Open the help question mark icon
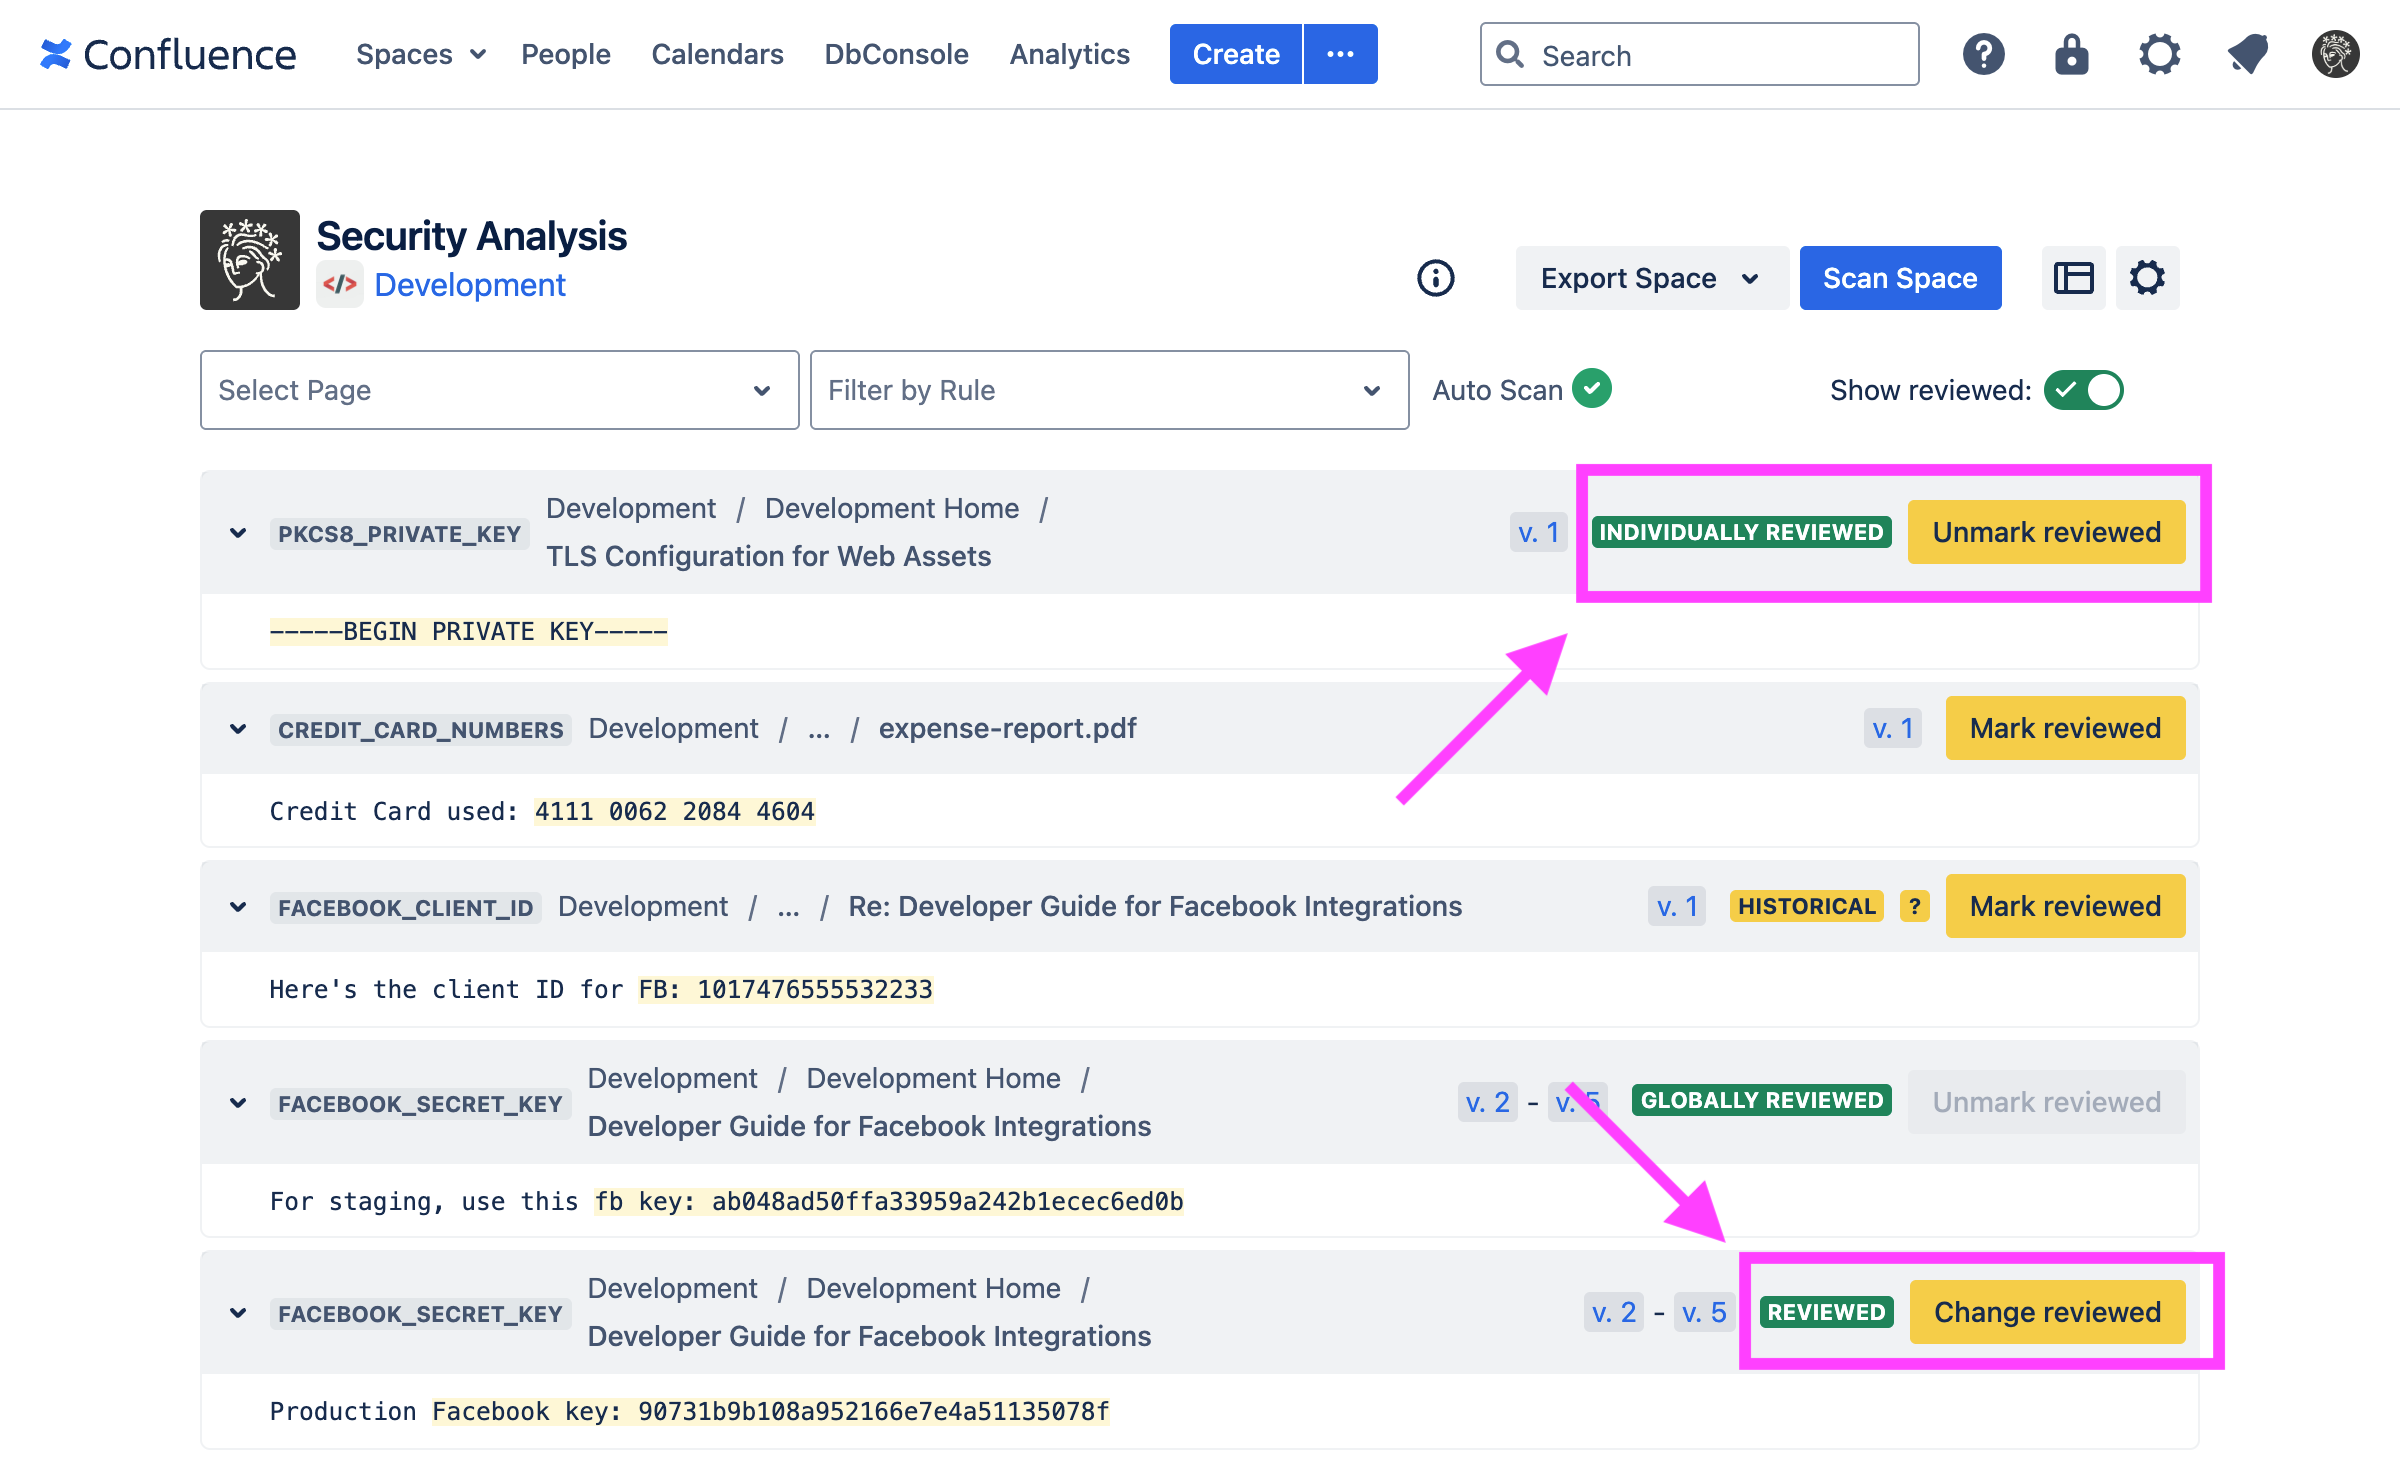This screenshot has width=2400, height=1462. click(1983, 54)
